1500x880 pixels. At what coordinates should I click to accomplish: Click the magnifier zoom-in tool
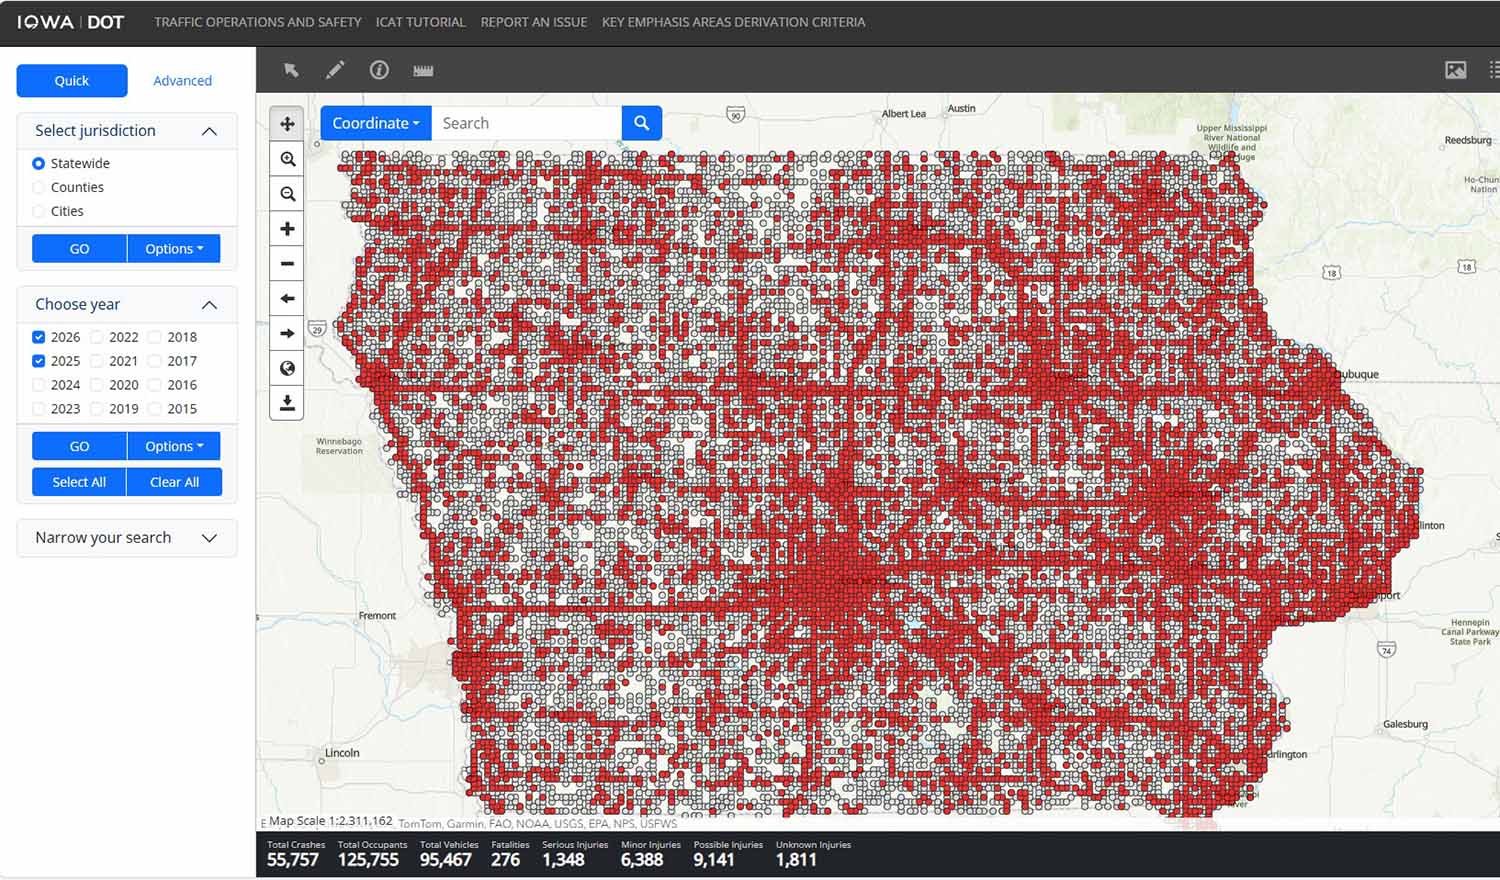(x=287, y=159)
